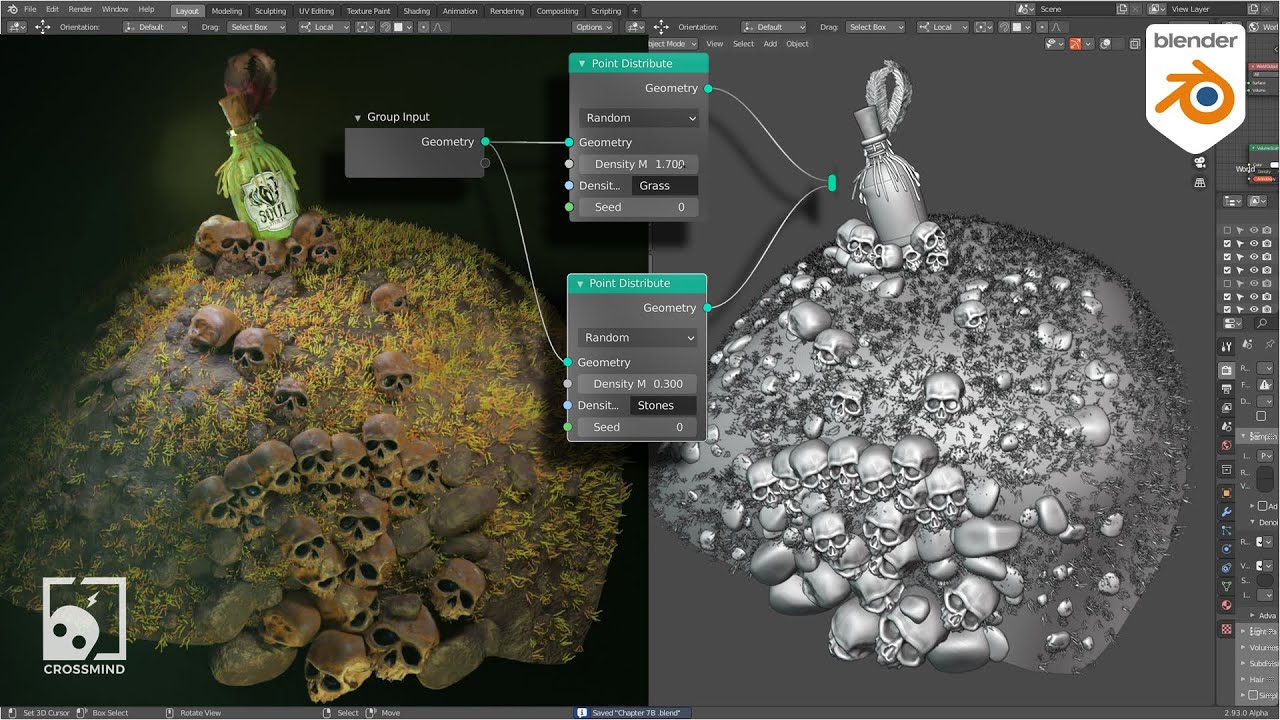Click the Texture properties checkerboard icon
This screenshot has width=1280, height=720.
click(x=1227, y=629)
